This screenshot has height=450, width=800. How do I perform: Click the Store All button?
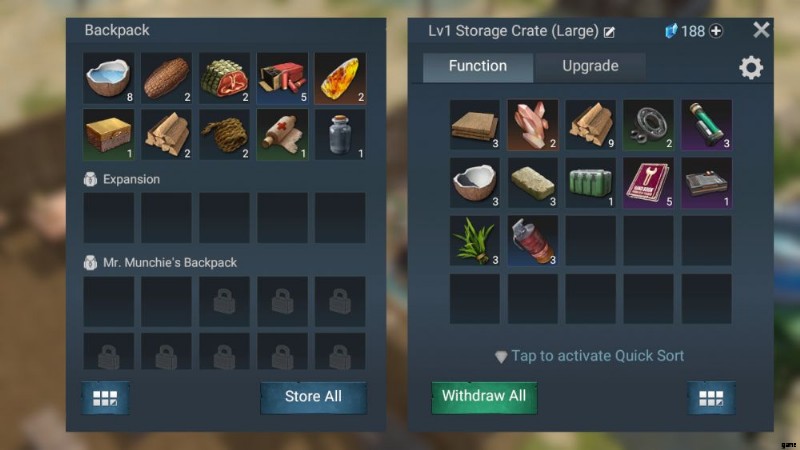[x=313, y=397]
